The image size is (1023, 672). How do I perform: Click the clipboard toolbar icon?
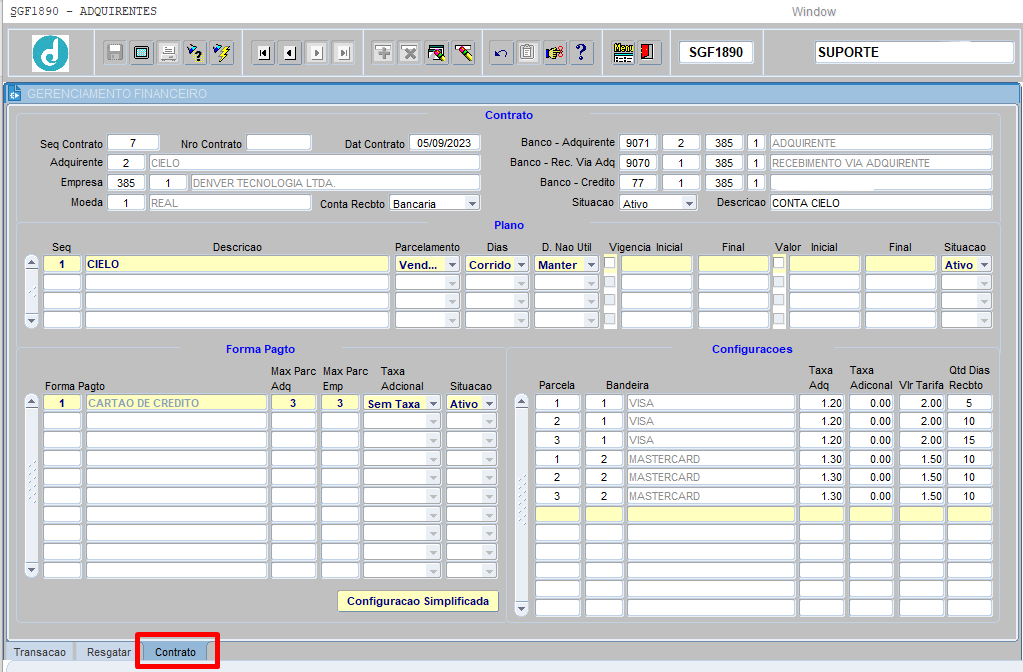pyautogui.click(x=528, y=52)
